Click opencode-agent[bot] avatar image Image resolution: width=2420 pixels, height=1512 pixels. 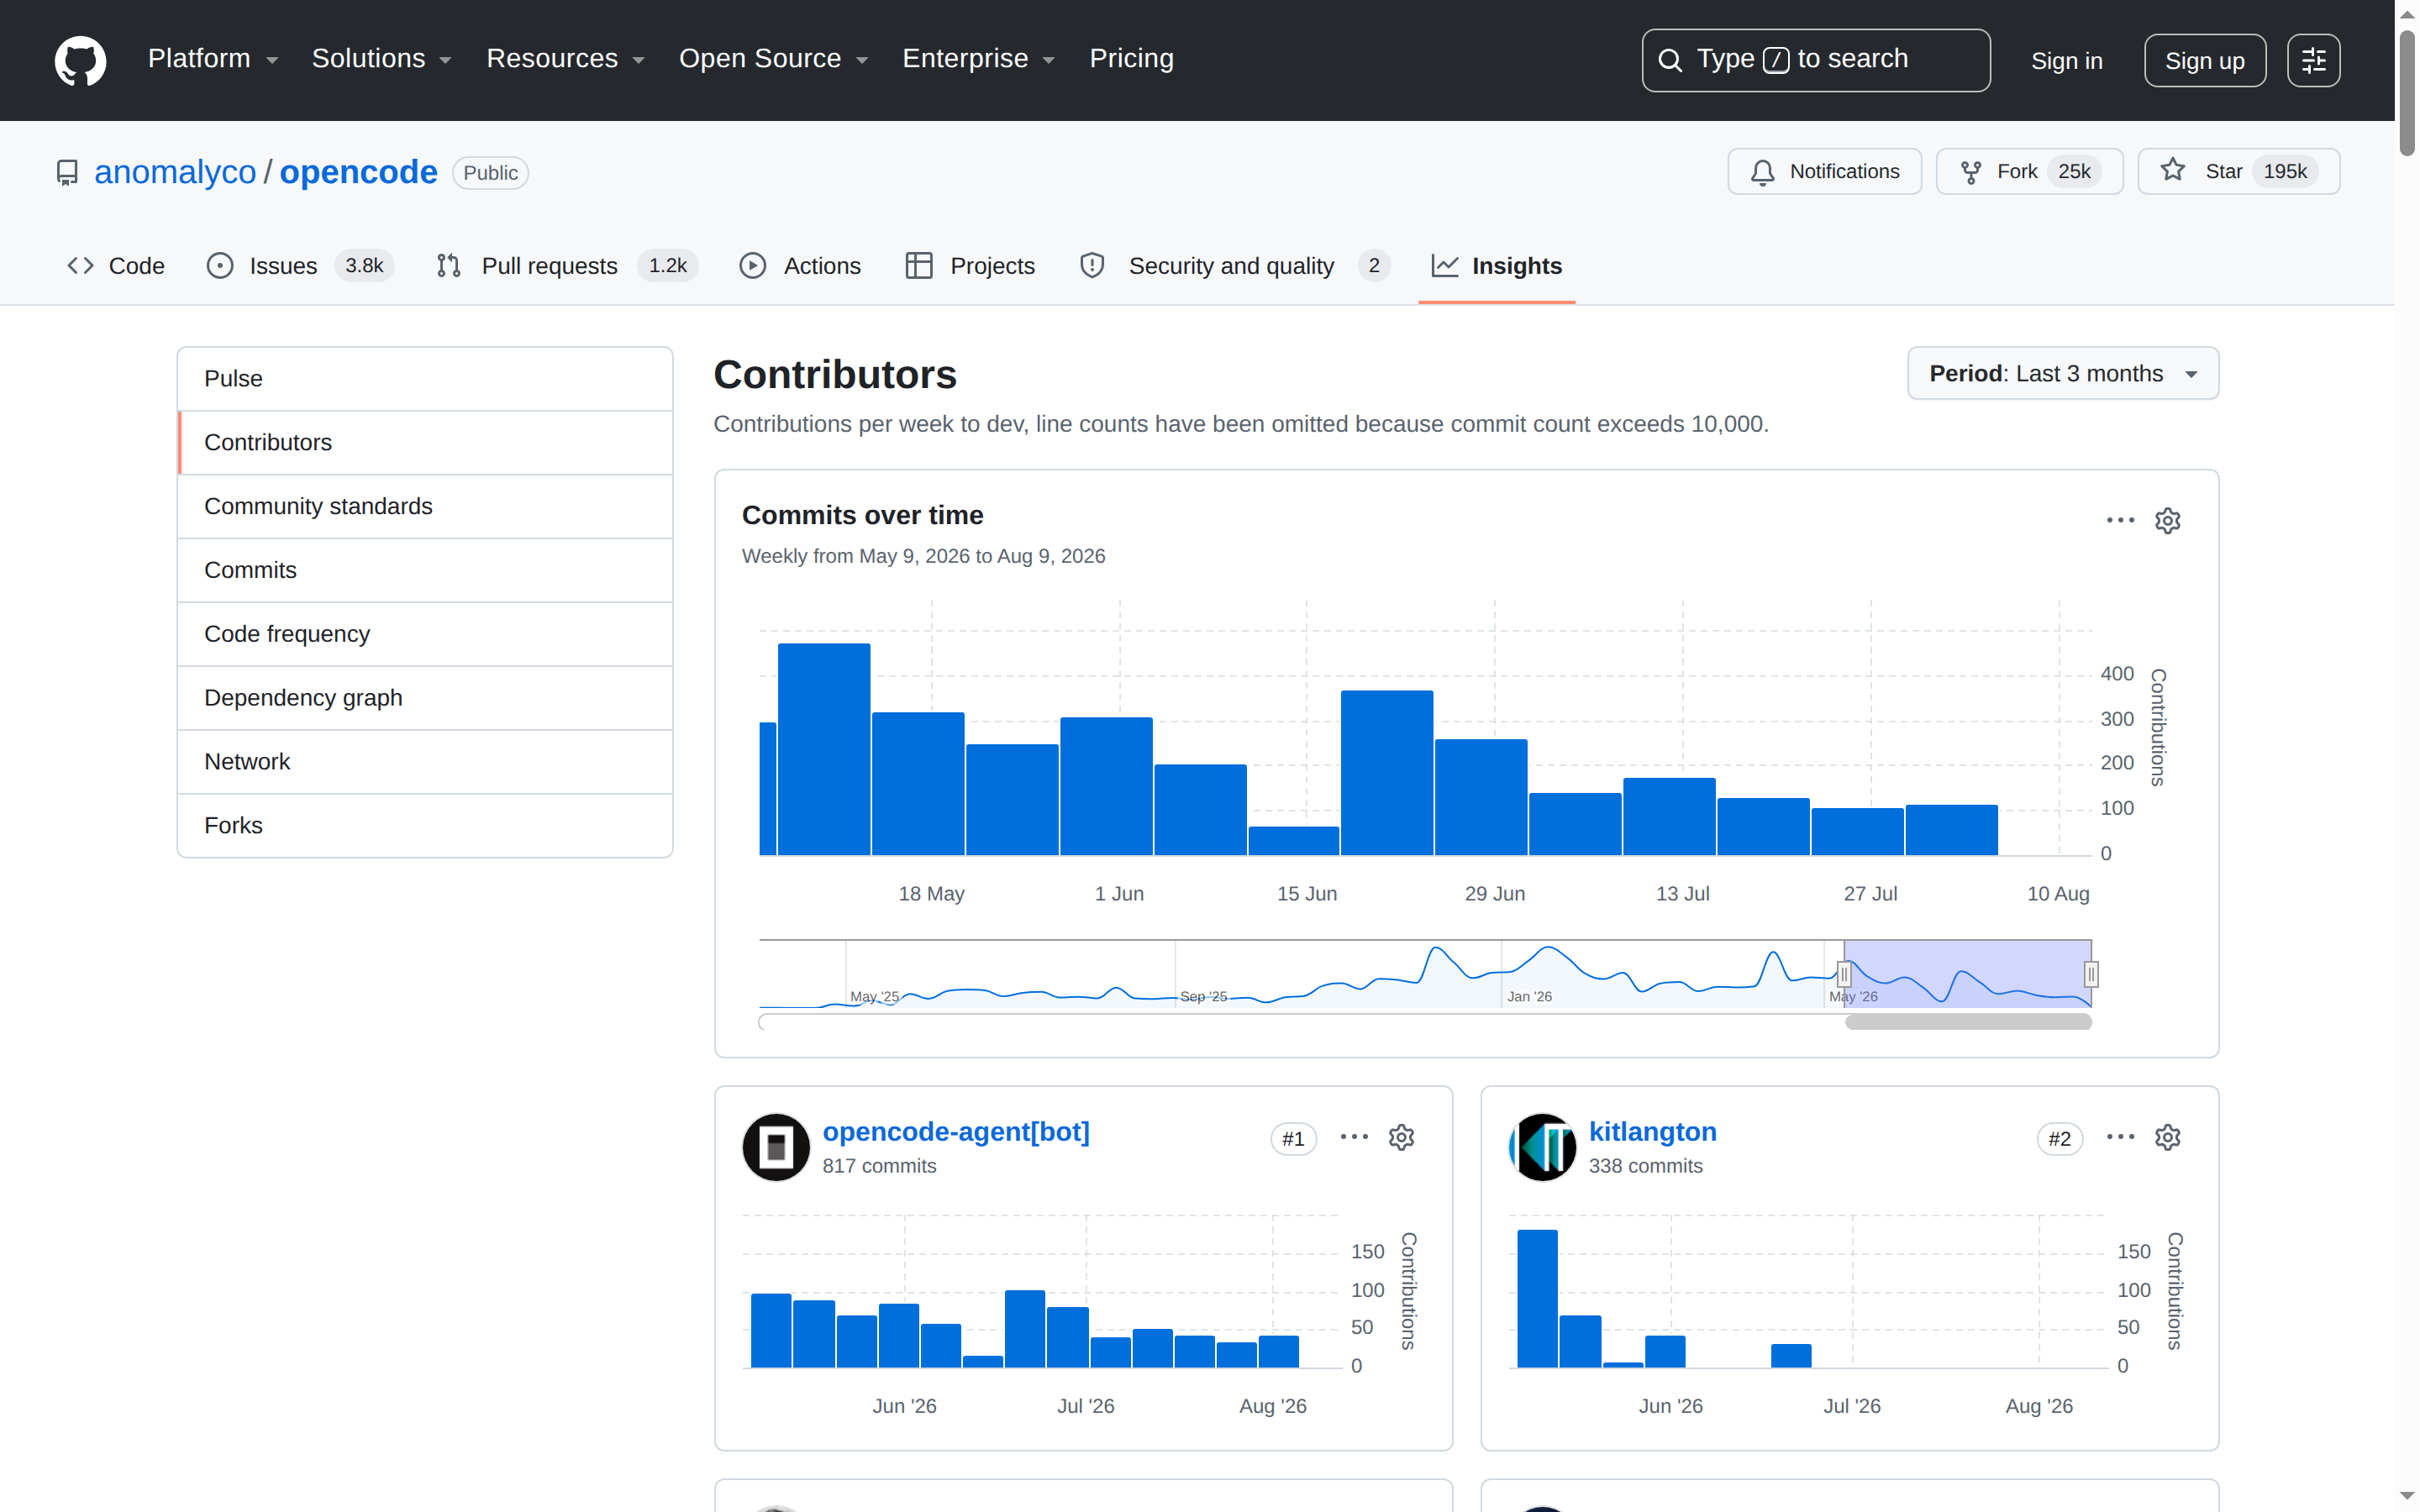776,1147
